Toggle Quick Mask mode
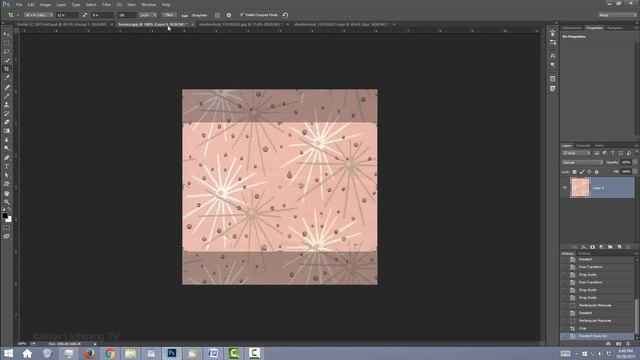This screenshot has width=640, height=360. tap(7, 228)
